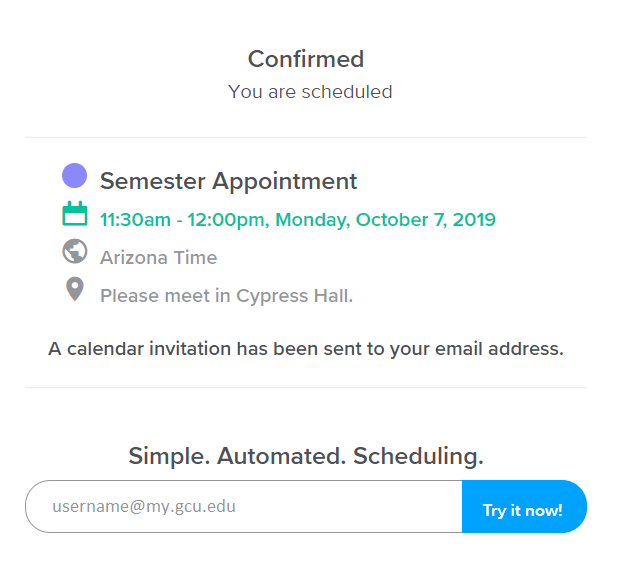Click the word Scheduling. in the tagline
Screen dimensions: 627x585
[418, 456]
